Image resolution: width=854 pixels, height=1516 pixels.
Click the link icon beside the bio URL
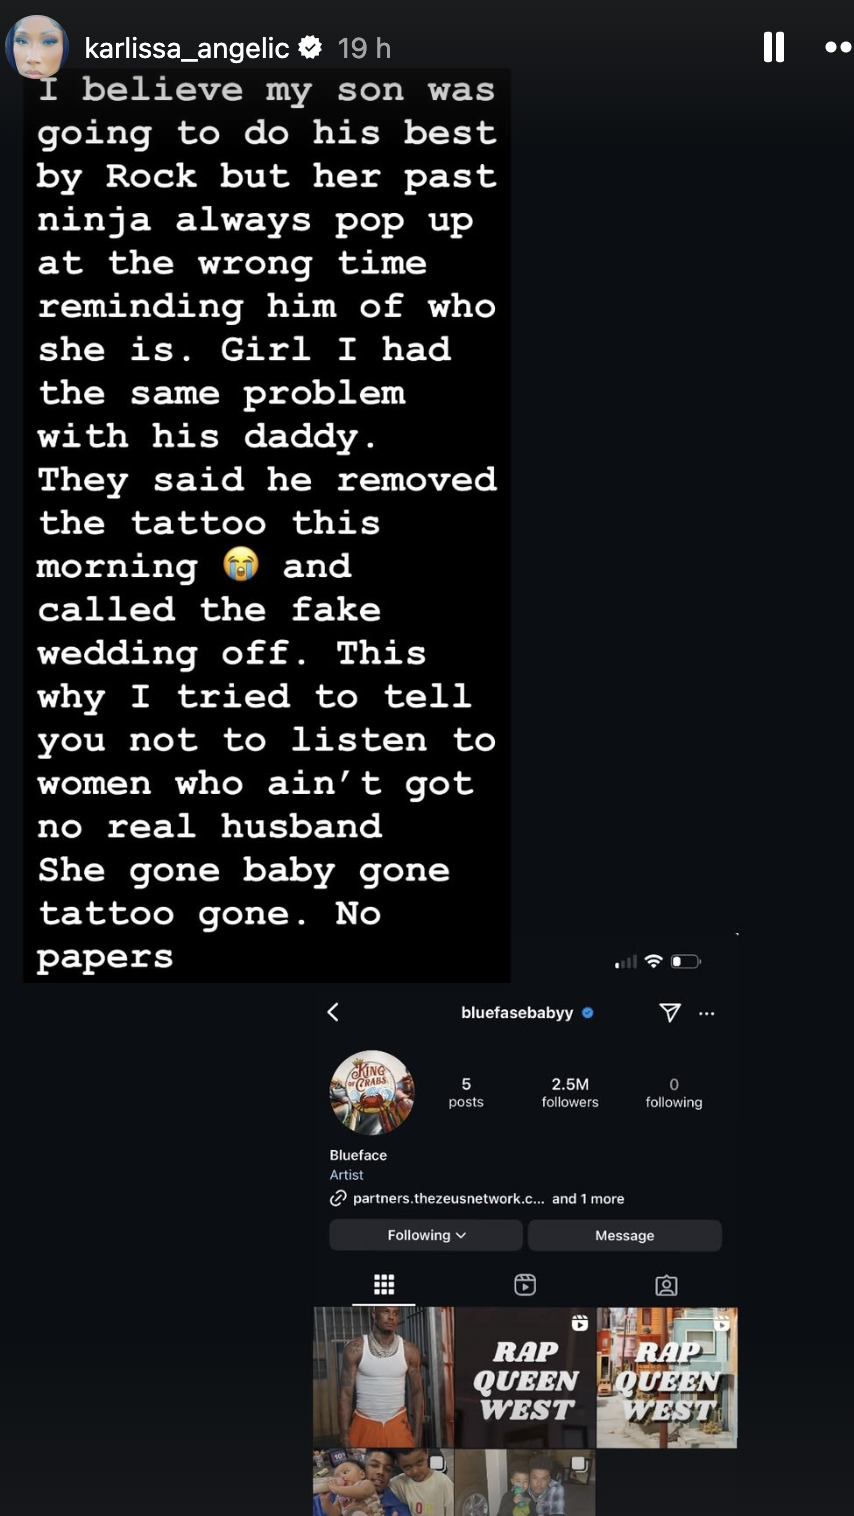coord(338,1198)
